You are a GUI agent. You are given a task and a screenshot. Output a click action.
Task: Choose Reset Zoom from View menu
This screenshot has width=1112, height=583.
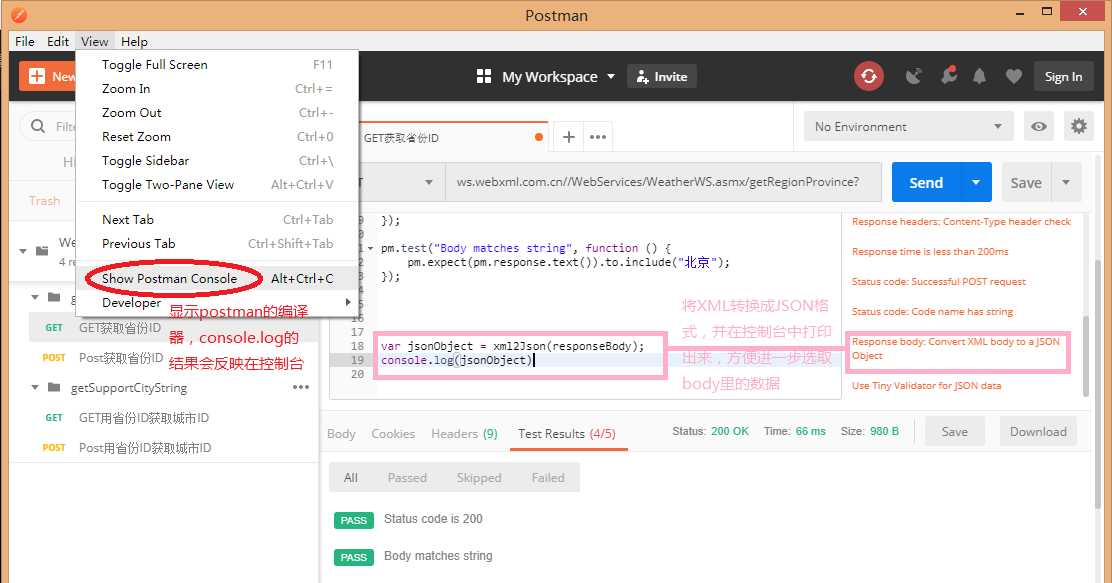pyautogui.click(x=217, y=137)
